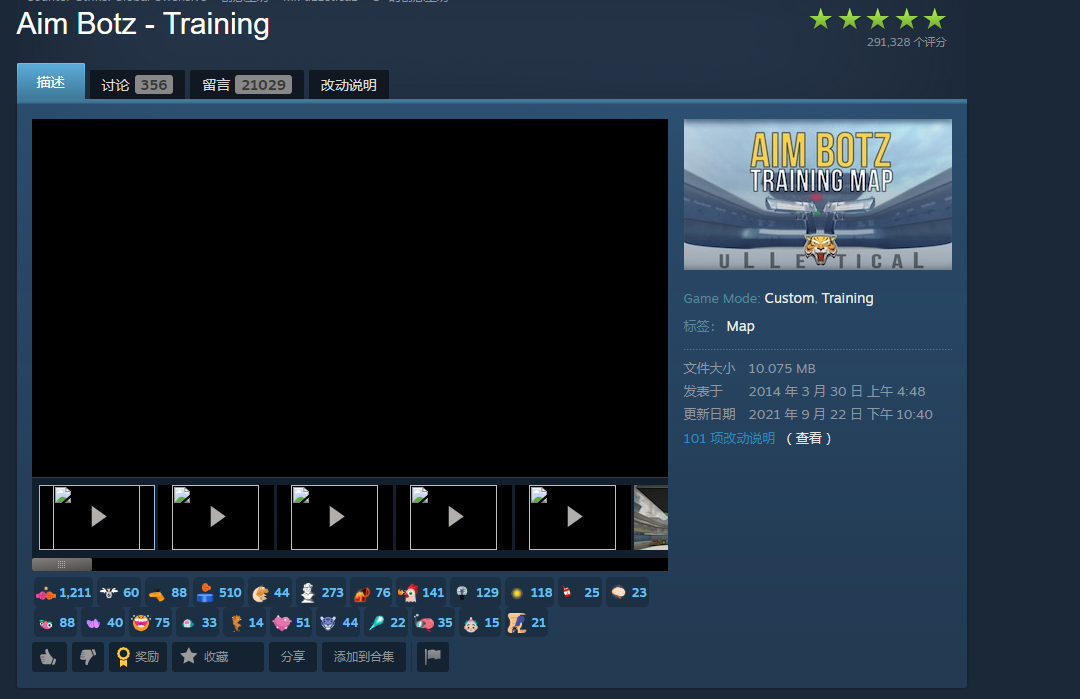Click the pink award showing count 35

coord(434,623)
